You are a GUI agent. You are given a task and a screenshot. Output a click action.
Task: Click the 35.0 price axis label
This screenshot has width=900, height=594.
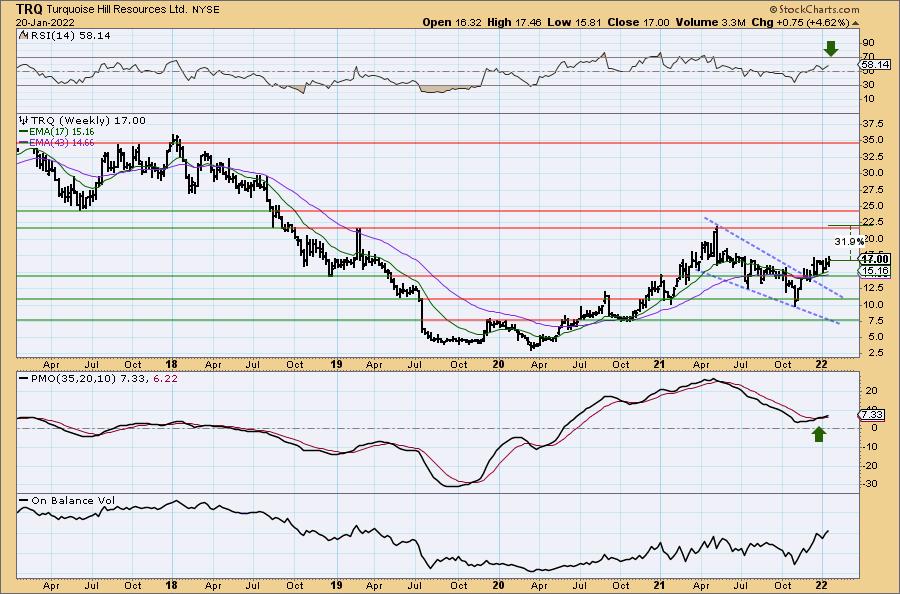[871, 139]
